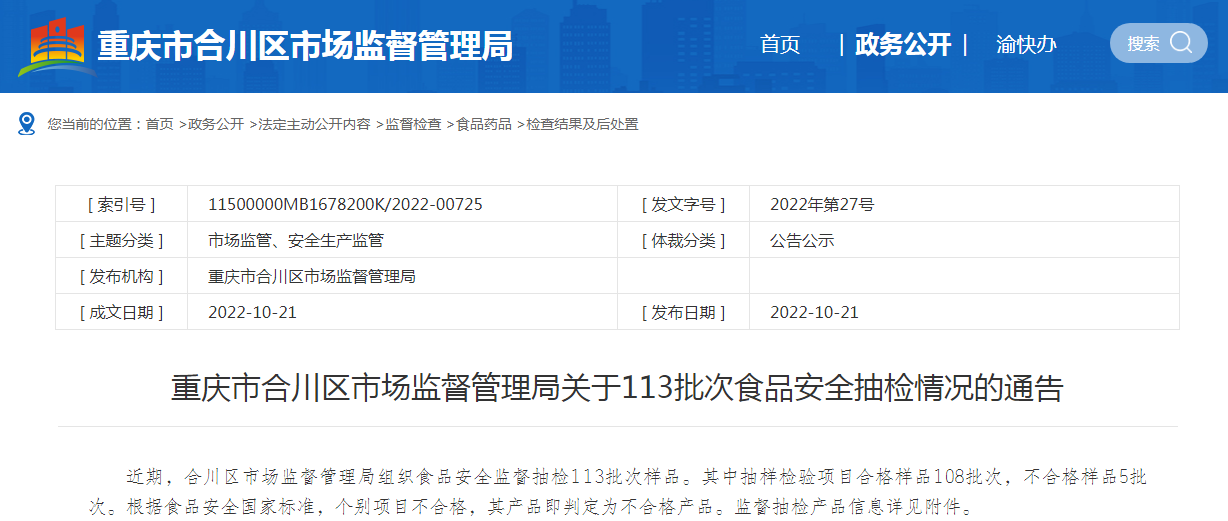Click the 搜索 search box

tap(1158, 43)
